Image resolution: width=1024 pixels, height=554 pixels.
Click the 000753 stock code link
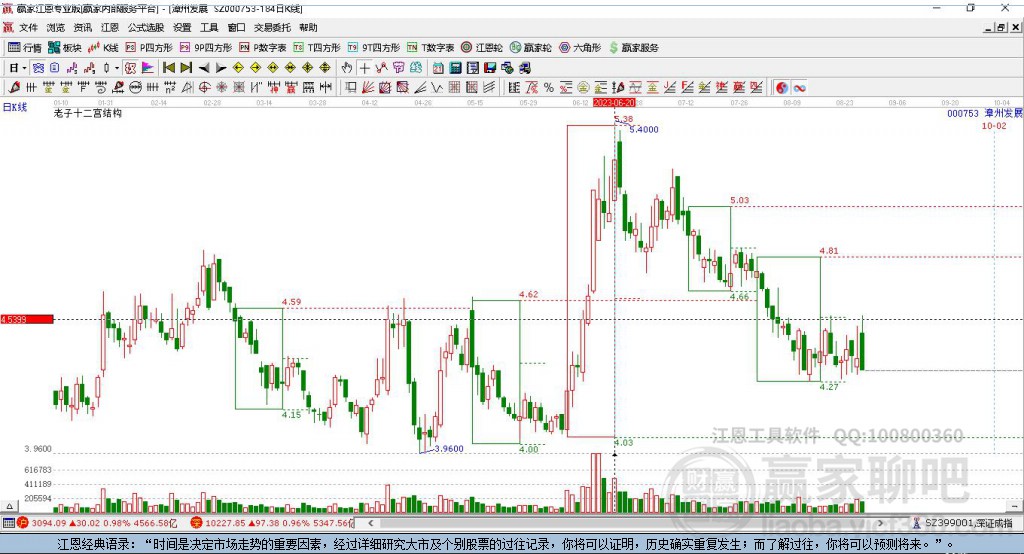point(963,114)
